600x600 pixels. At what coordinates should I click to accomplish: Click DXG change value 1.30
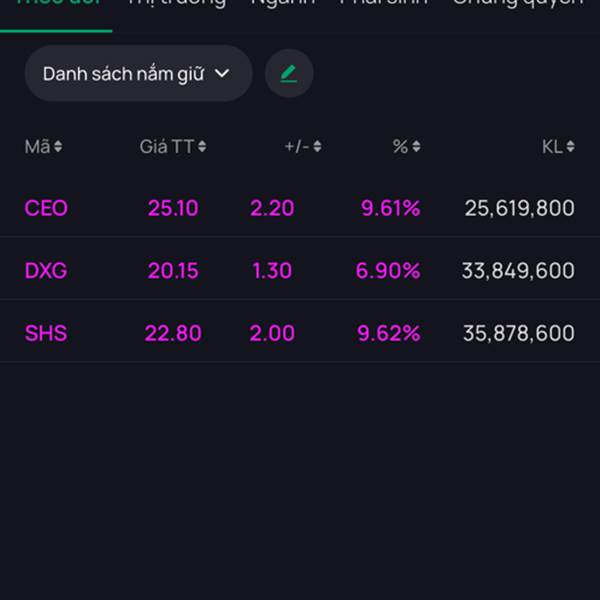click(x=272, y=270)
